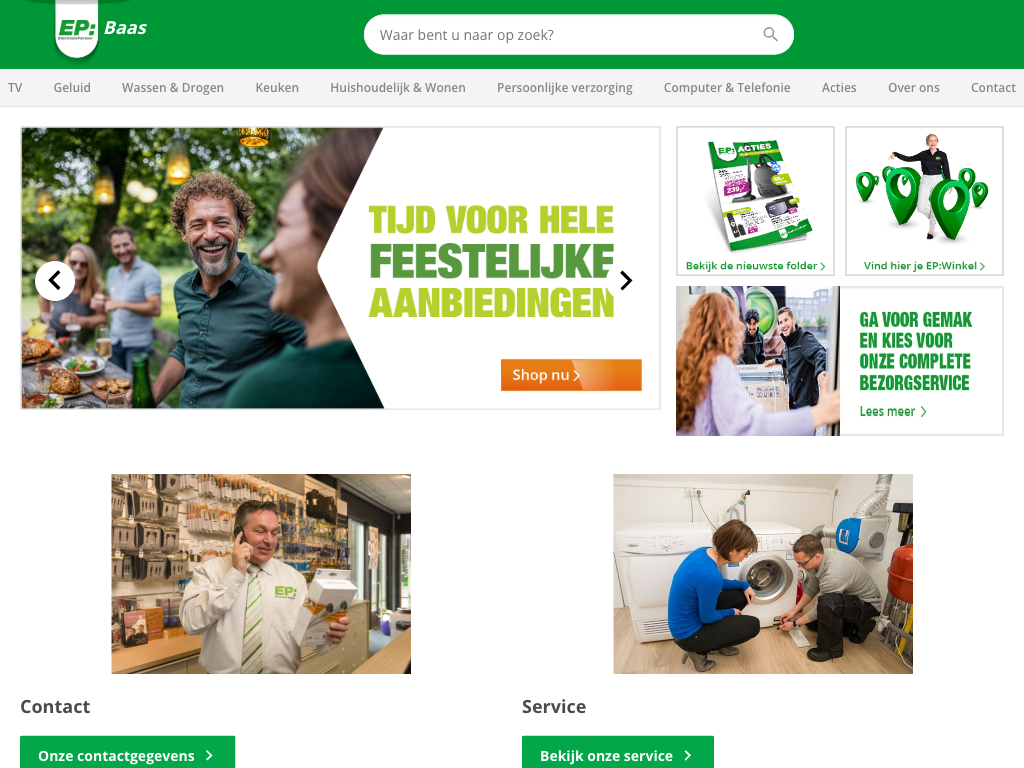Click the green location pins image
This screenshot has height=768, width=1024.
coord(923,189)
